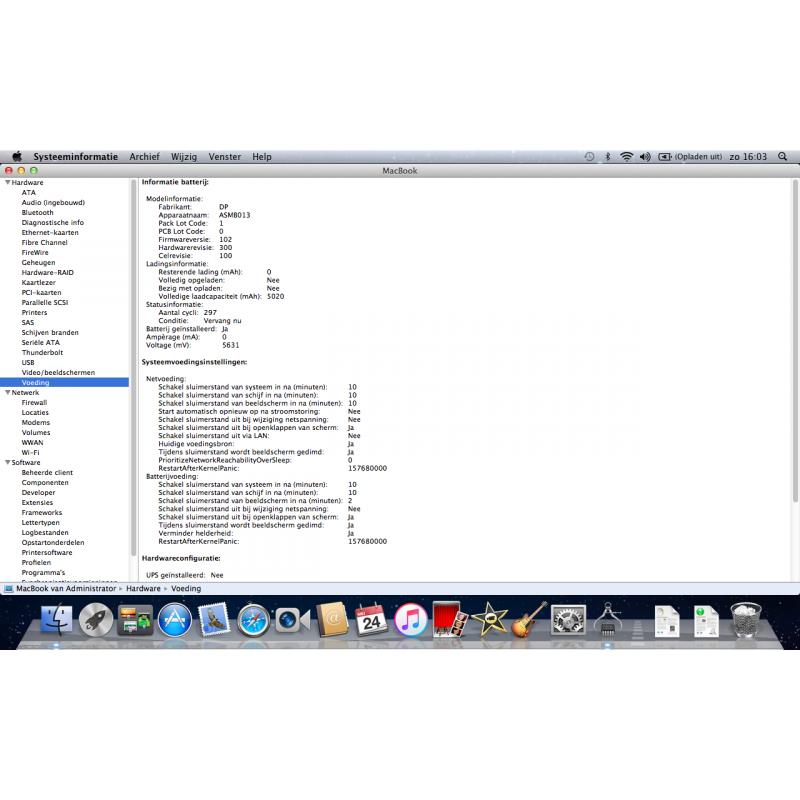This screenshot has height=800, width=800.
Task: Click 'Hardware' in the path bar
Action: [x=143, y=588]
